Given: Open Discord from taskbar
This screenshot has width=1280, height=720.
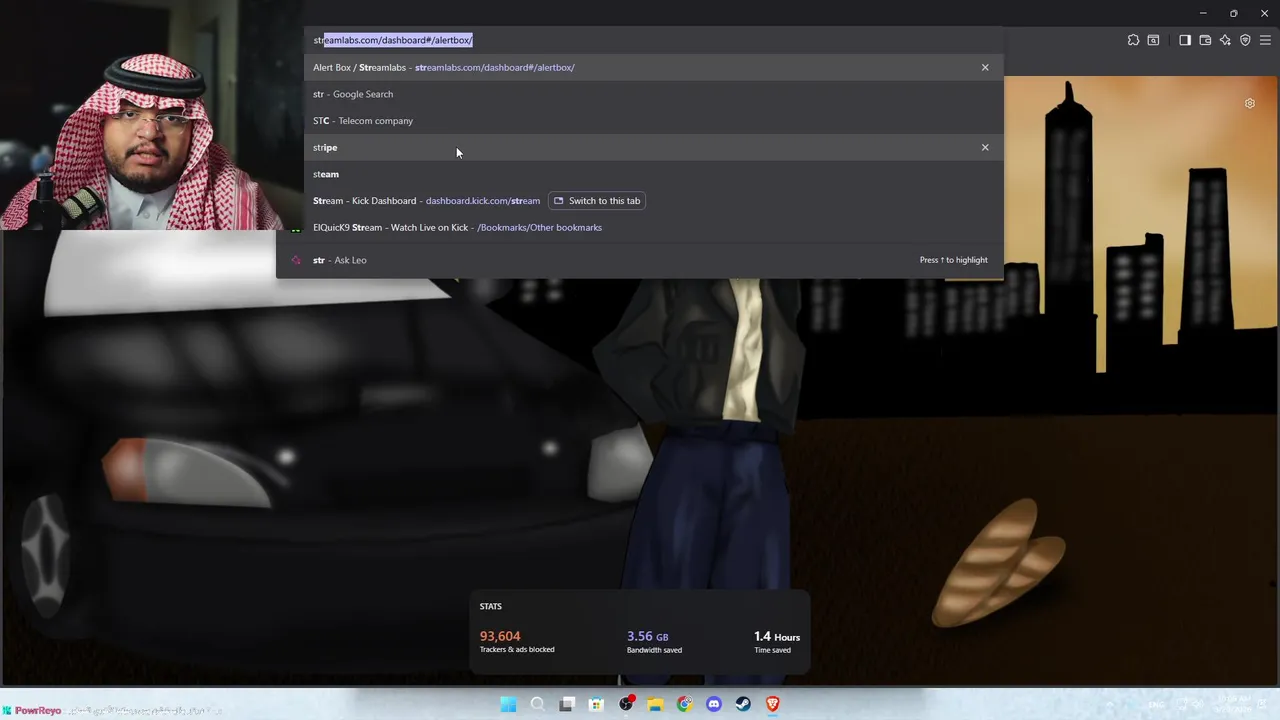Looking at the screenshot, I should click(x=714, y=704).
